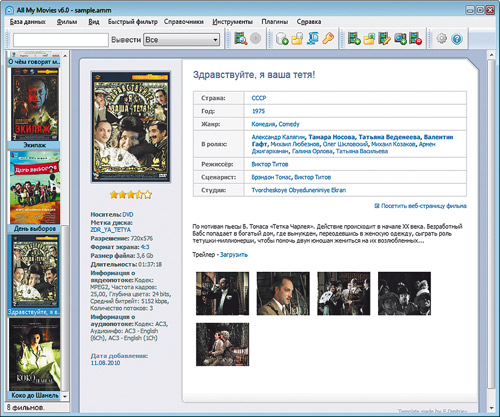This screenshot has height=417, width=500.
Task: Click the key password protection icon
Action: coord(328,39)
